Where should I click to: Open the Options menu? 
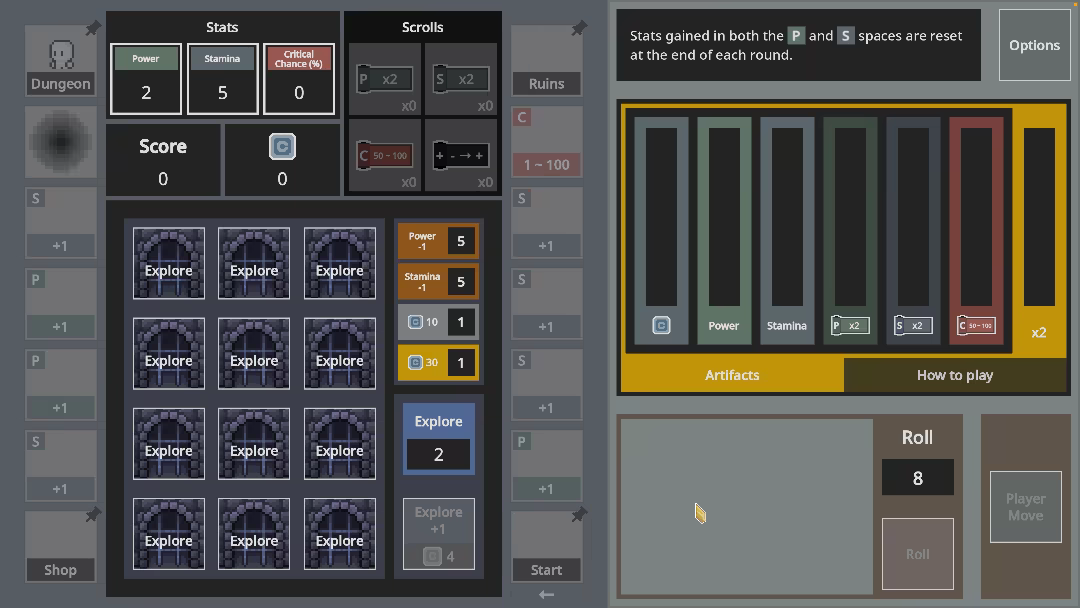pyautogui.click(x=1035, y=45)
